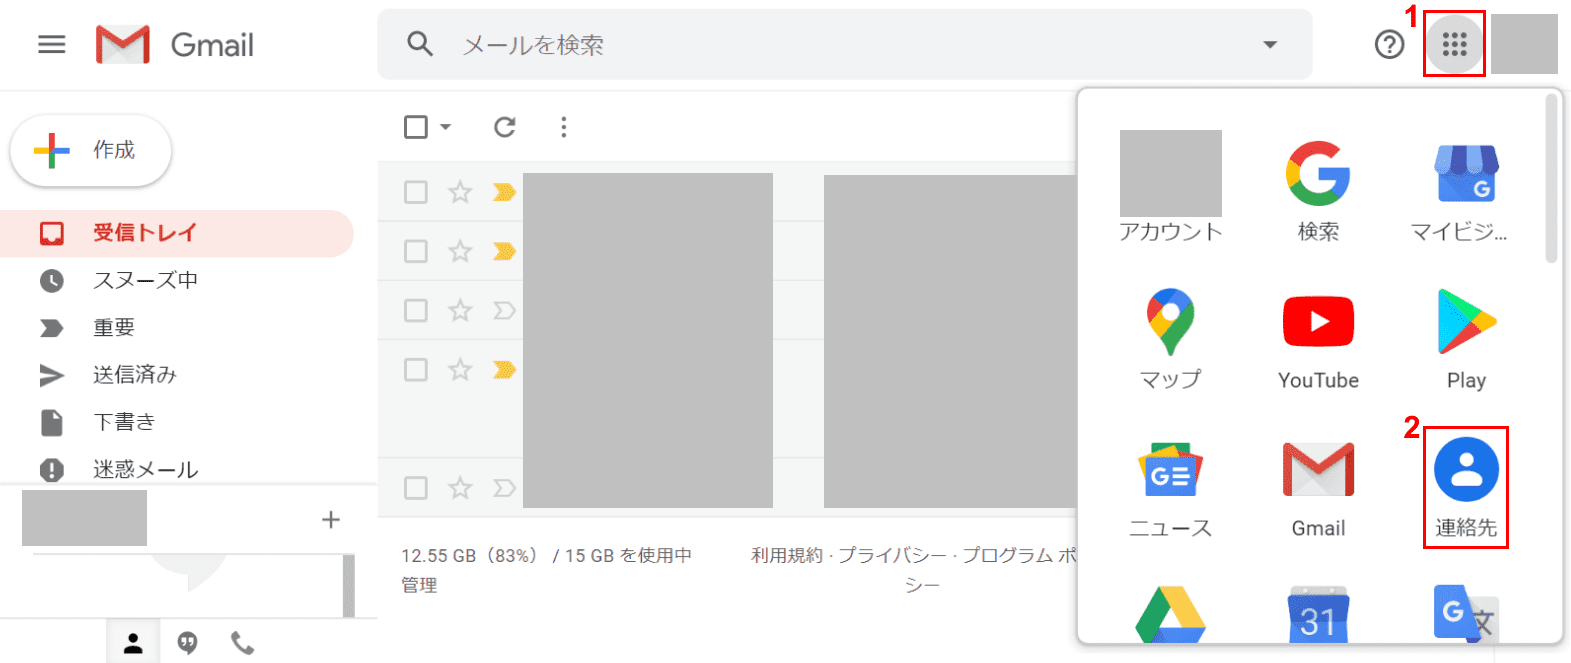Toggle importance marker on first email
This screenshot has height=663, width=1571.
(x=504, y=192)
